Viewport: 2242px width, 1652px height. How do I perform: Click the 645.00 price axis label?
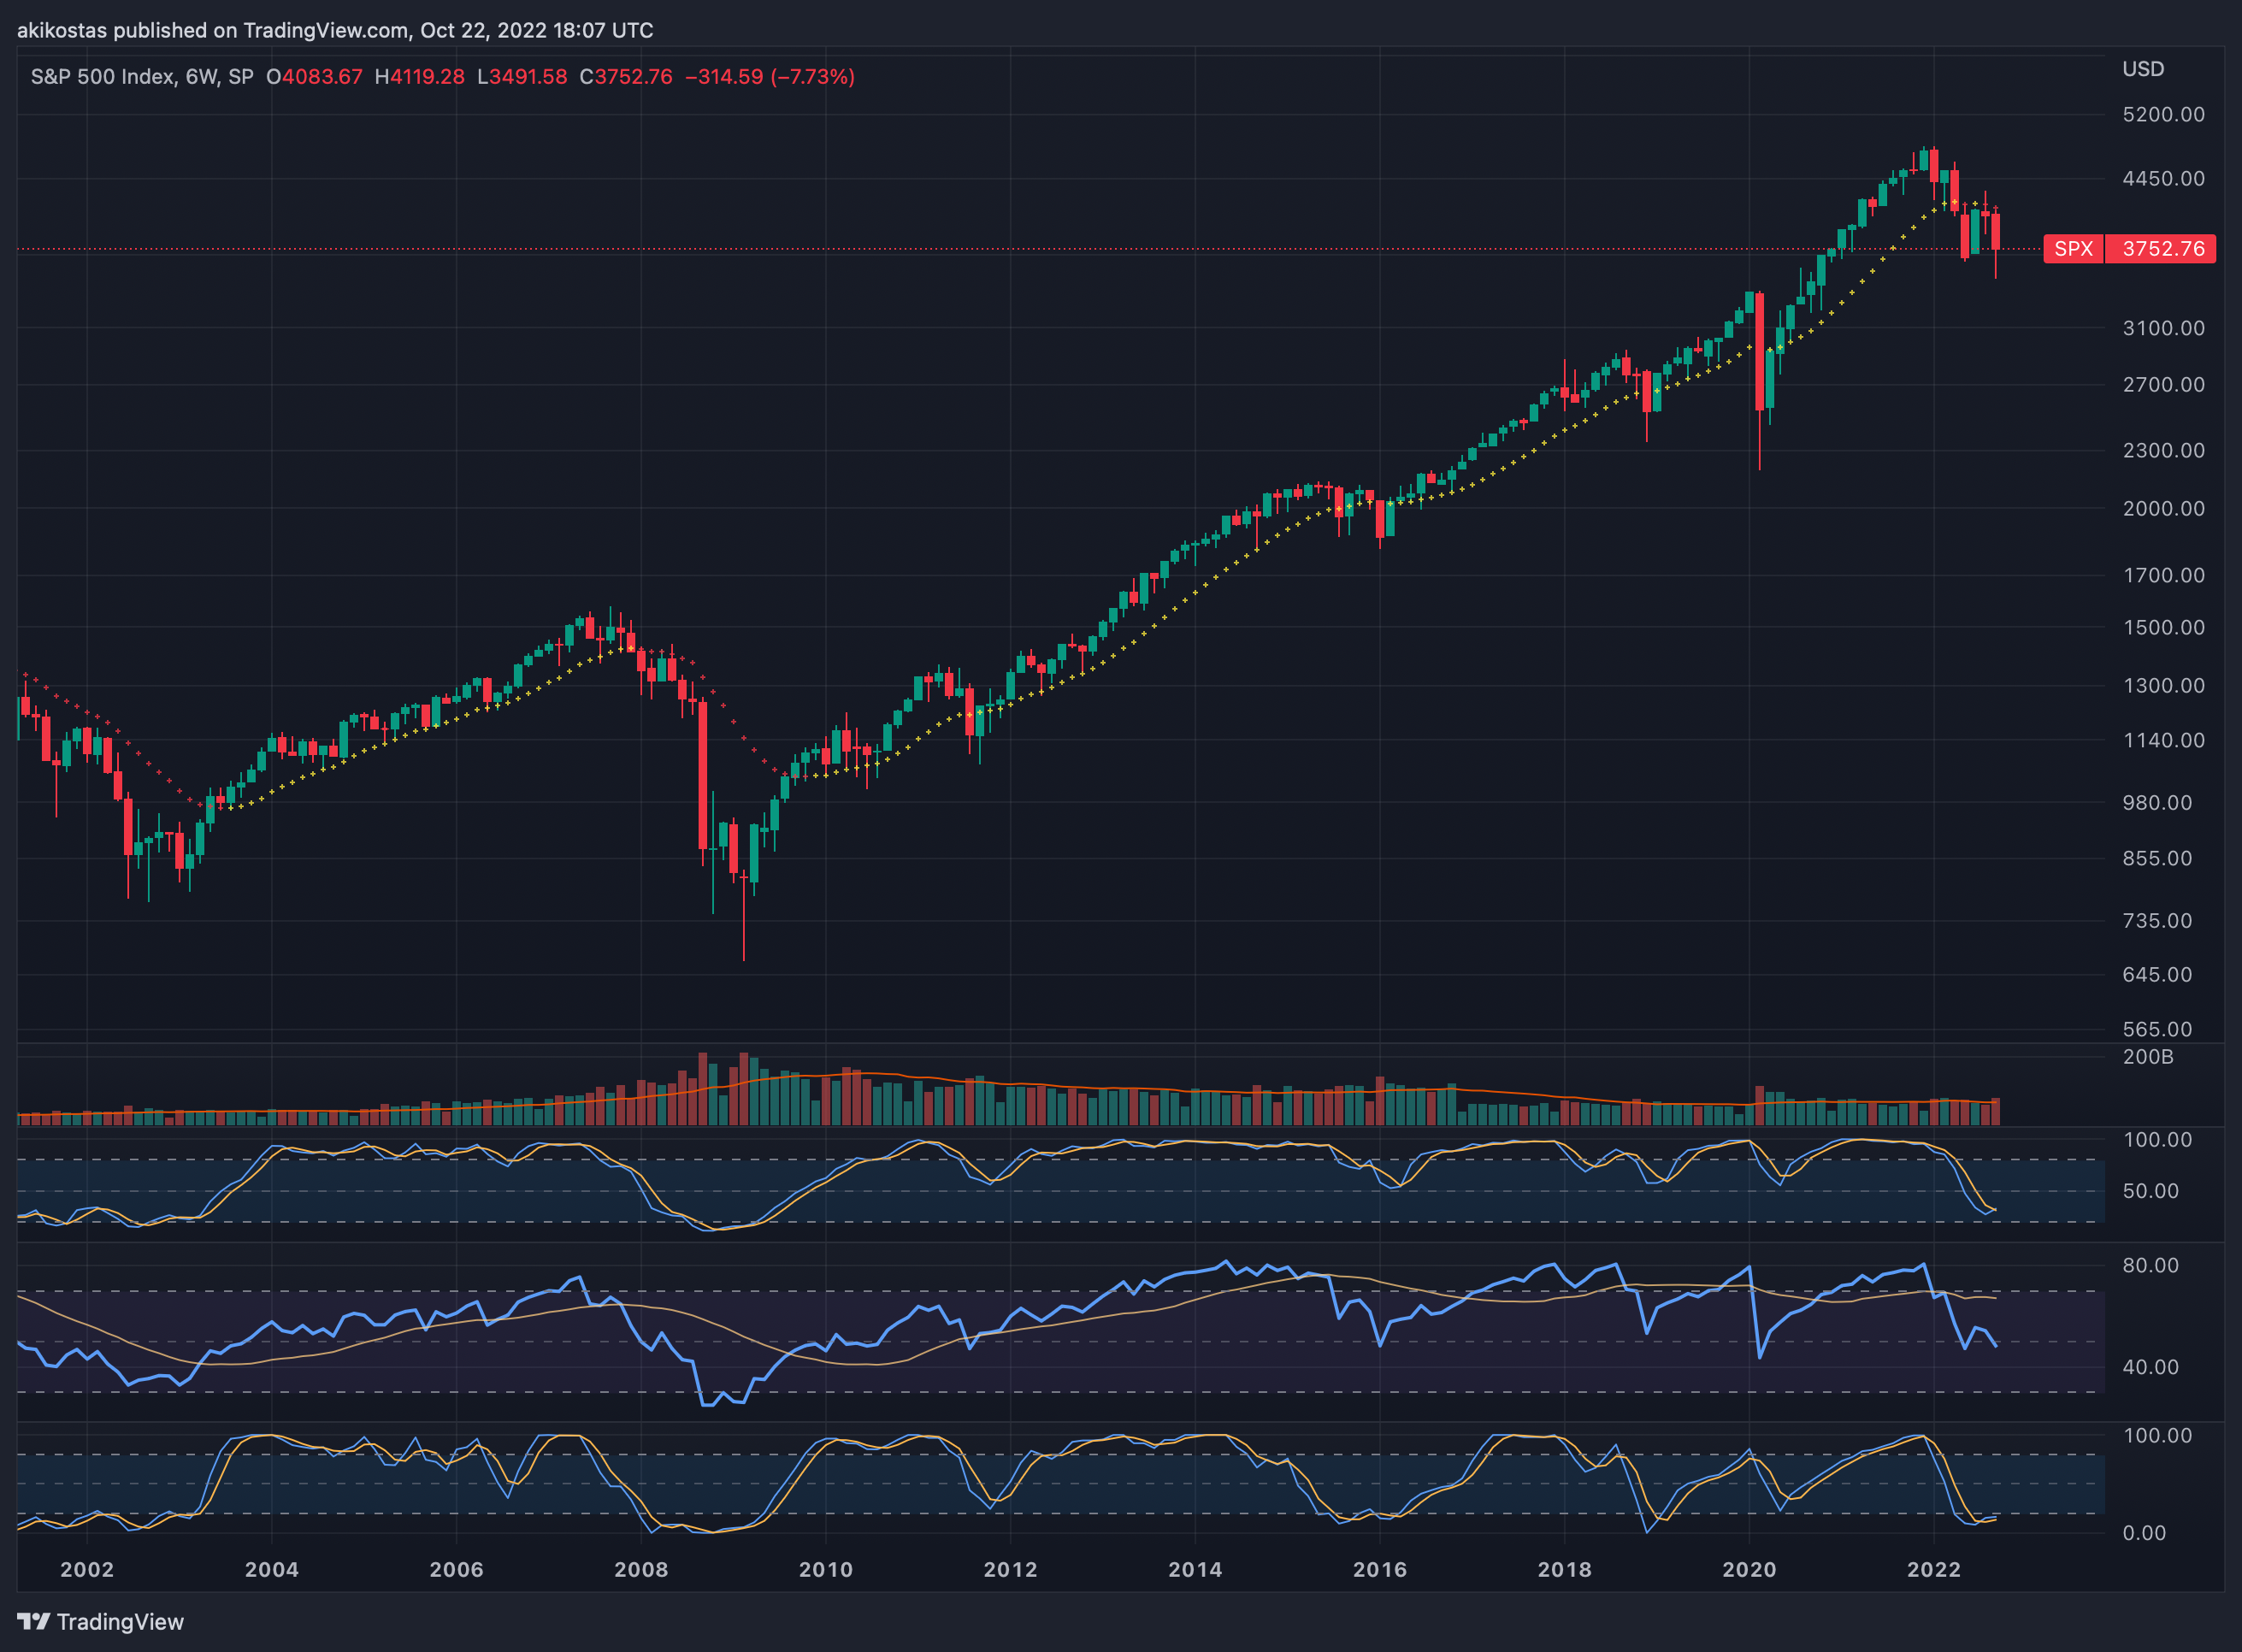[2157, 975]
